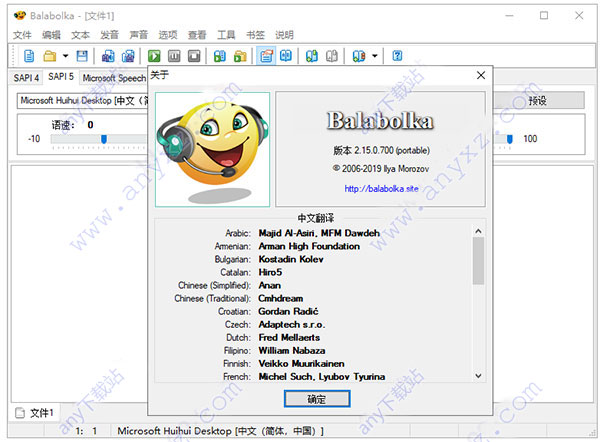Open the 编辑 menu
The height and width of the screenshot is (442, 600).
coord(51,35)
